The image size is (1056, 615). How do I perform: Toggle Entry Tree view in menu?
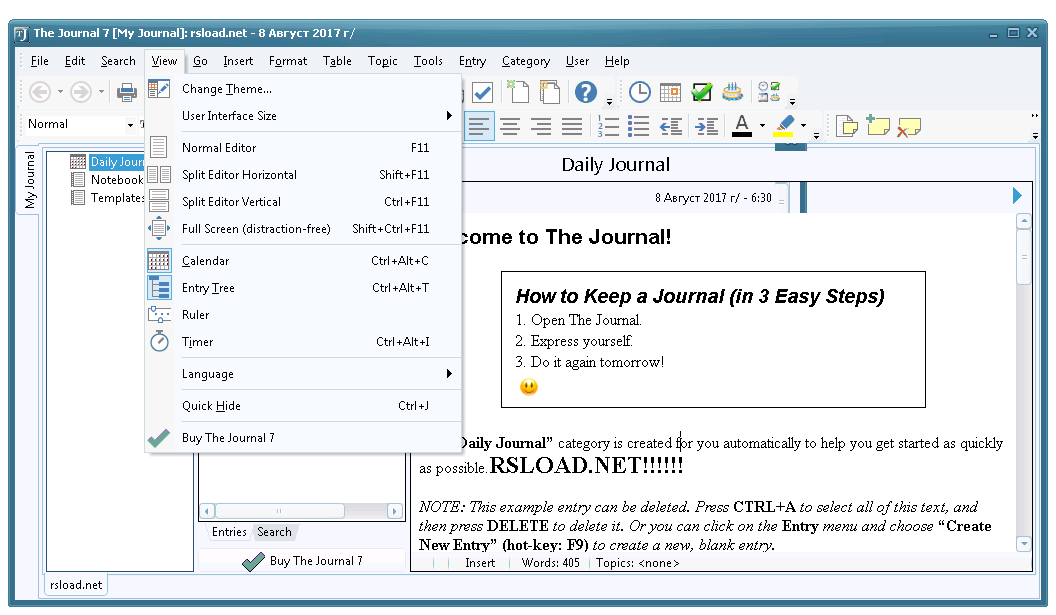[303, 288]
